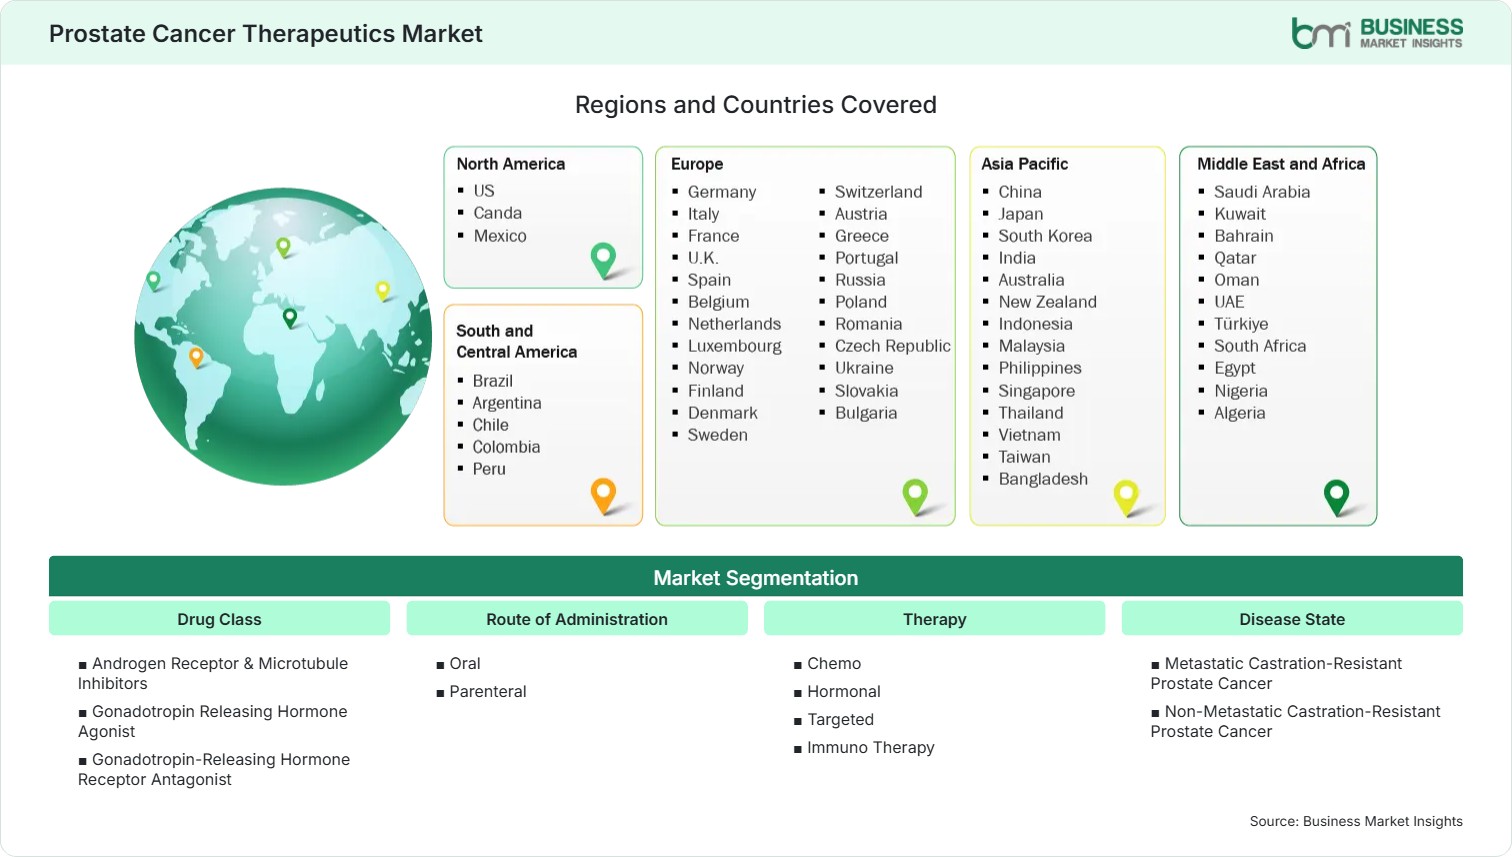
Task: Click China in the Asia Pacific list
Action: tap(1020, 192)
